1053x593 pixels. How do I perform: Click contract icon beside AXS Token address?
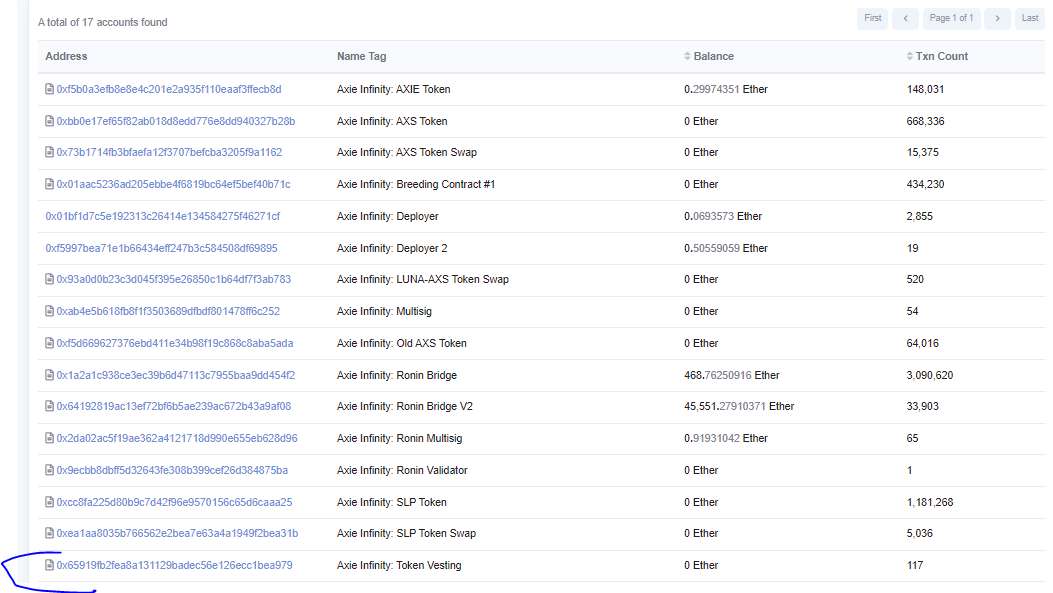[x=49, y=121]
